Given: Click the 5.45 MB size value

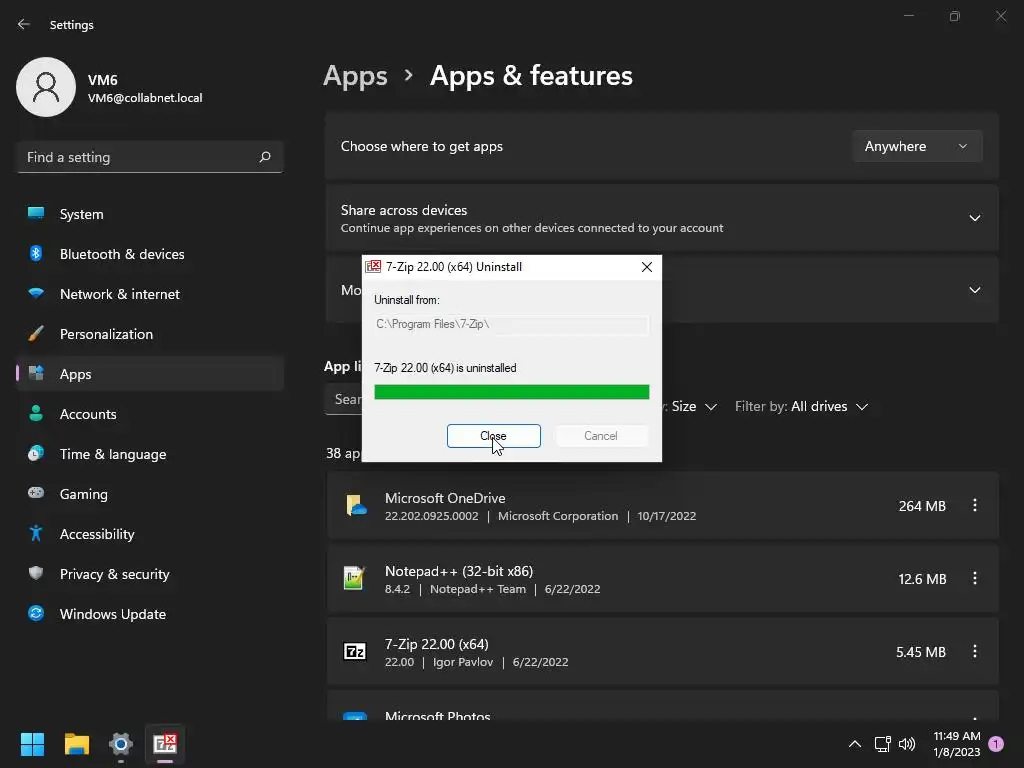Looking at the screenshot, I should pyautogui.click(x=920, y=652).
